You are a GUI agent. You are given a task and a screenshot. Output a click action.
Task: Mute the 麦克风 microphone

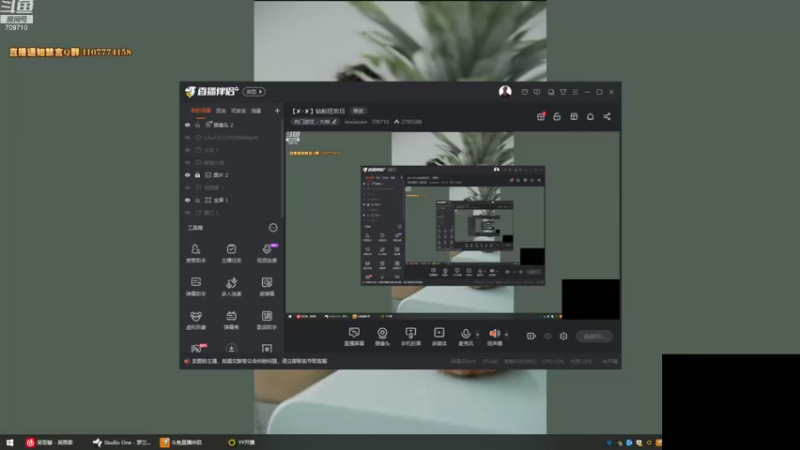465,337
